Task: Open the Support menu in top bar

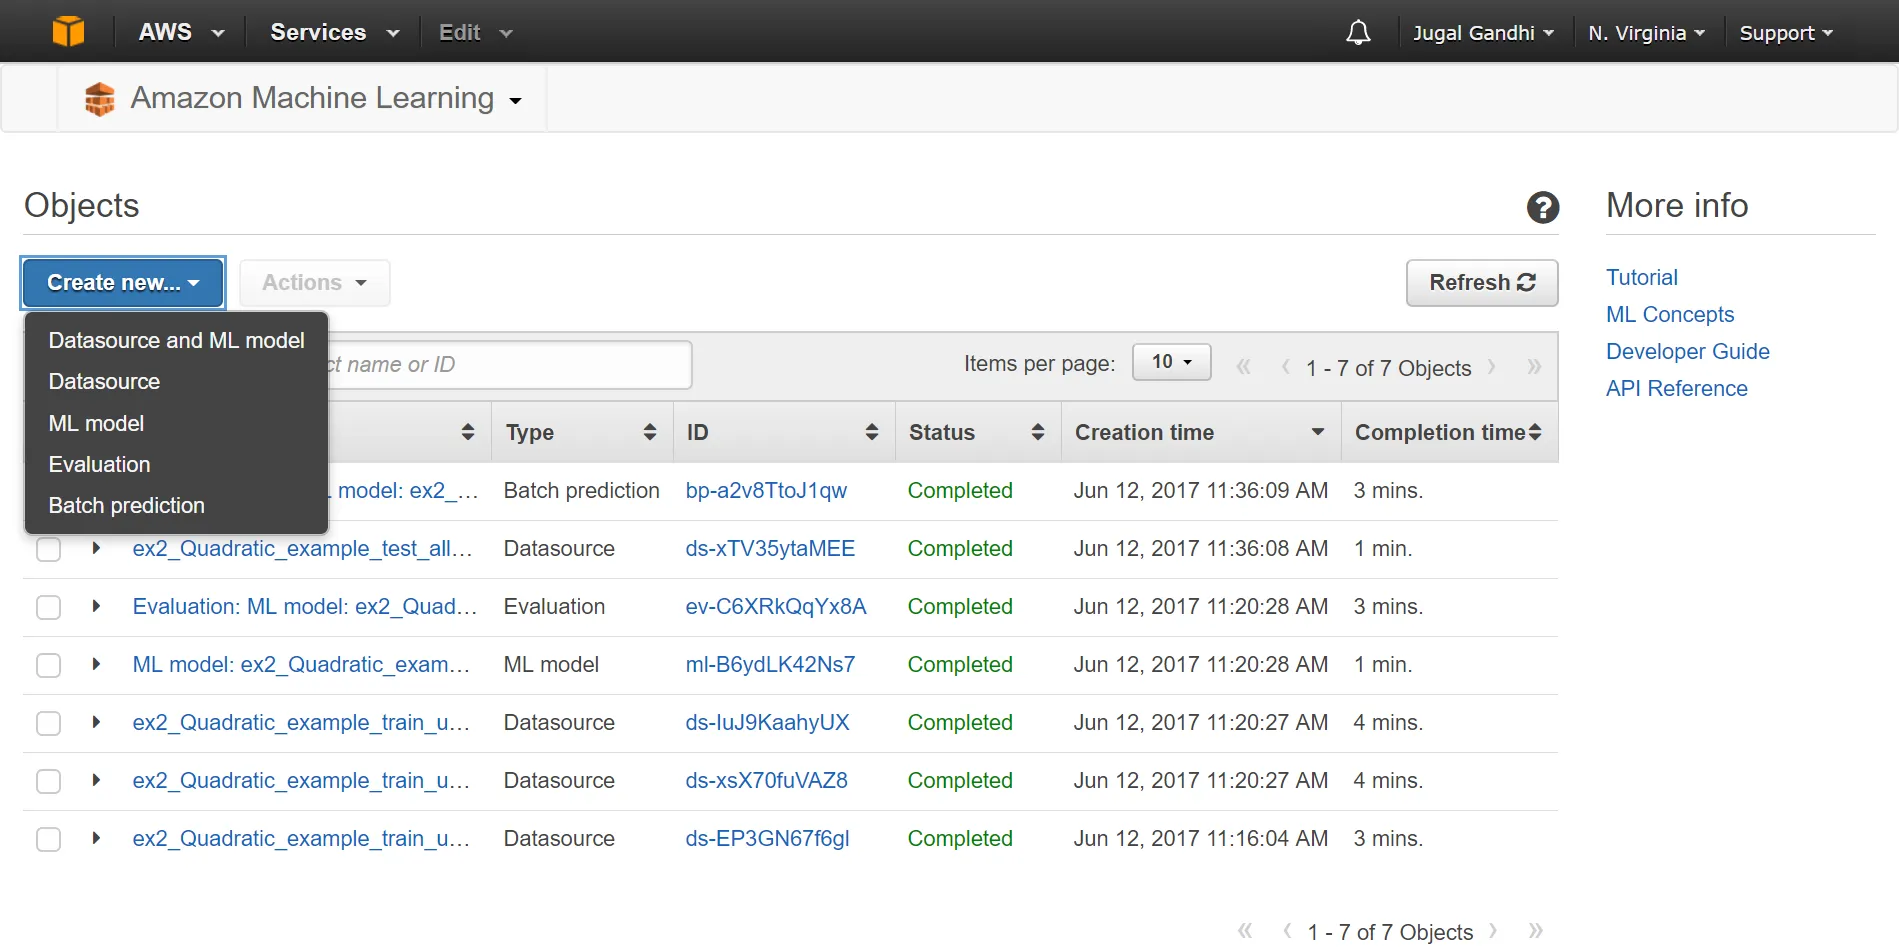Action: [x=1786, y=33]
